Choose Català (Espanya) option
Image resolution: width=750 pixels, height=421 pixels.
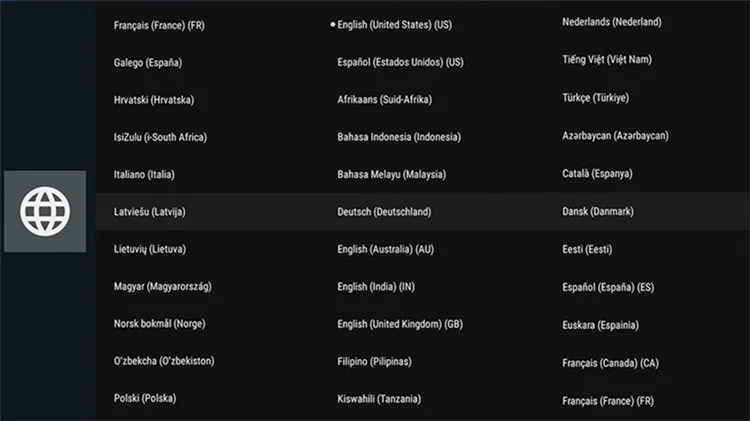point(597,174)
